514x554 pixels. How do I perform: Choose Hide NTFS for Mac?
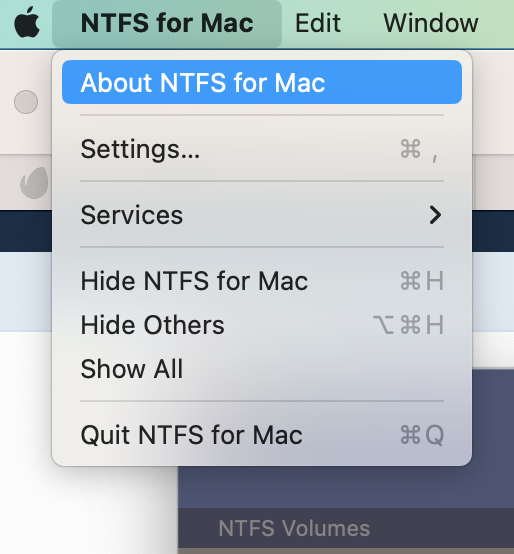pos(262,281)
